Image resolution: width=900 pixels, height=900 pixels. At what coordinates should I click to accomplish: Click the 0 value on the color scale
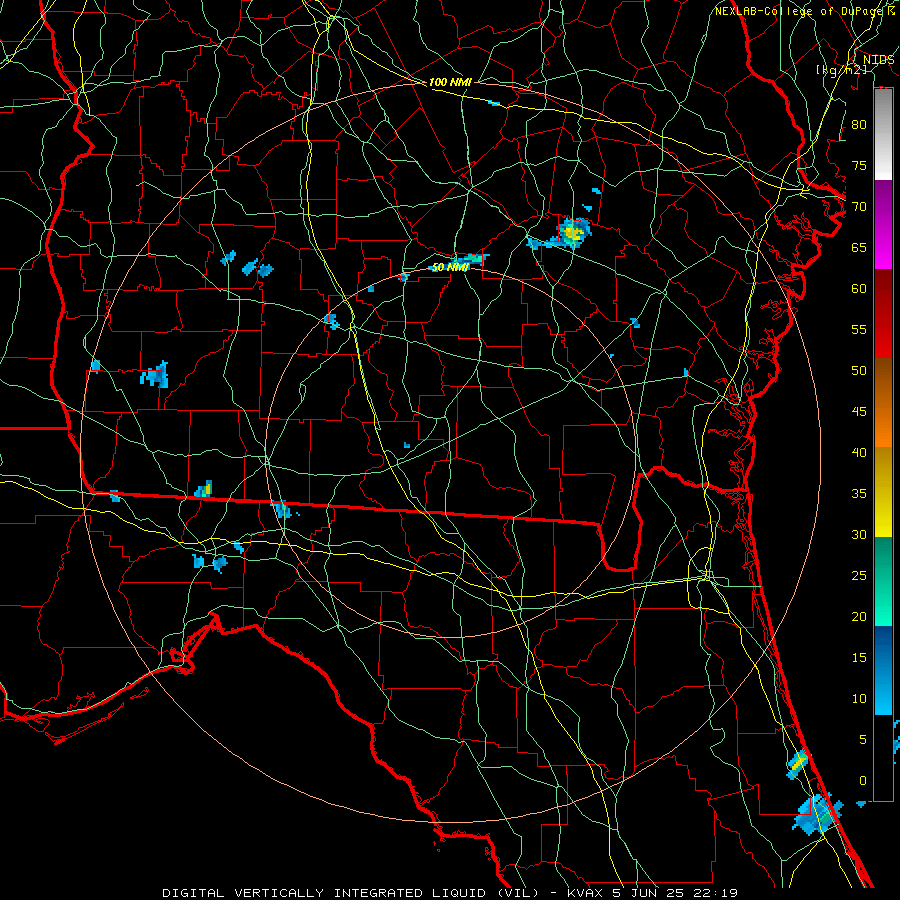click(863, 781)
